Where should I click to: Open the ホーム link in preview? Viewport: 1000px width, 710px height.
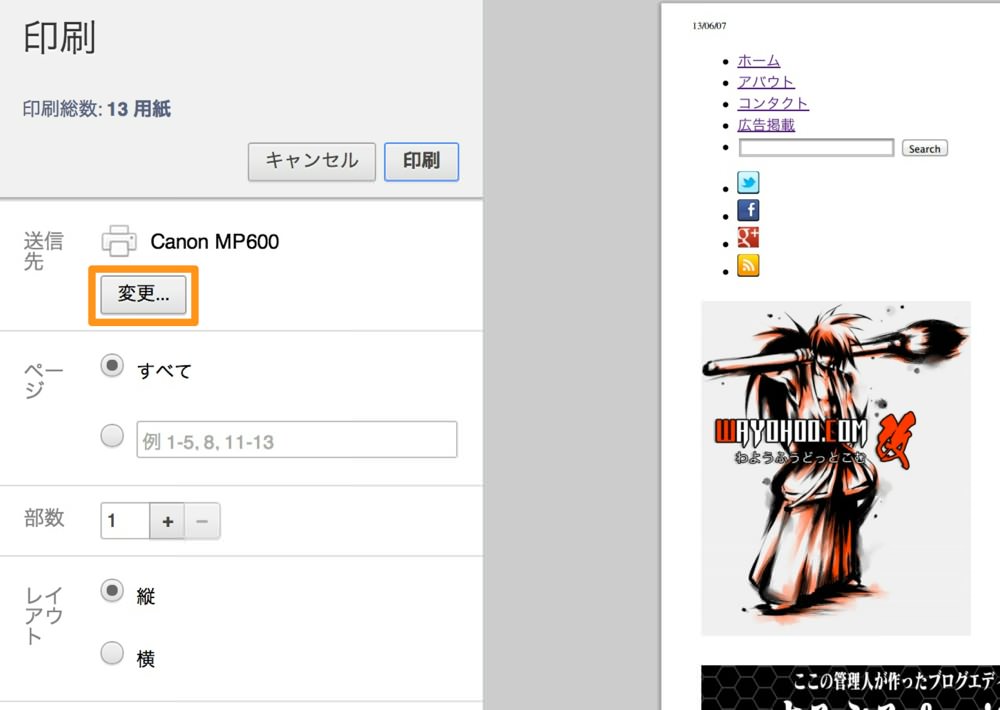(759, 61)
